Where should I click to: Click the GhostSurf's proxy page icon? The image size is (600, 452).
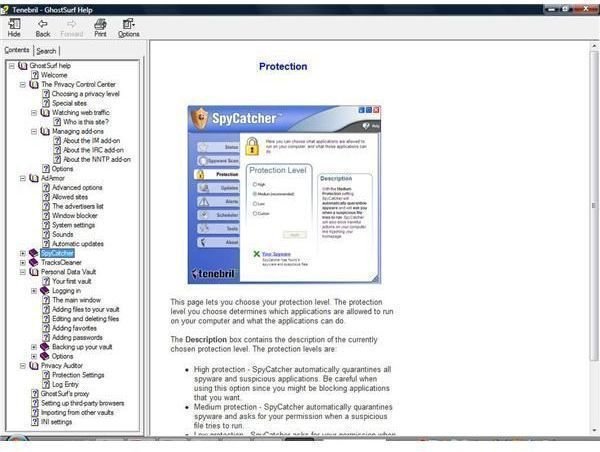point(35,394)
